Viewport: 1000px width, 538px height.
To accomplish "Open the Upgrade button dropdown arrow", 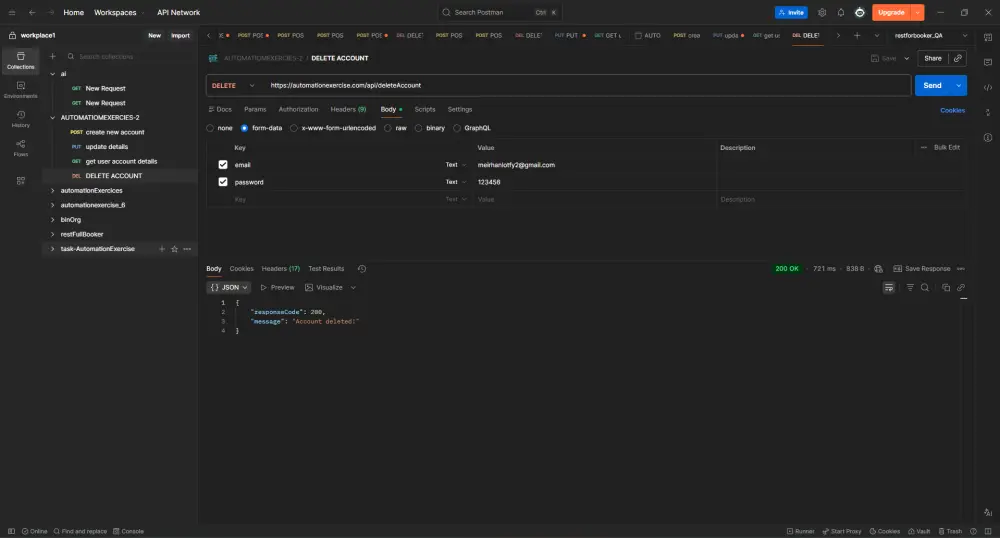I will pyautogui.click(x=917, y=13).
